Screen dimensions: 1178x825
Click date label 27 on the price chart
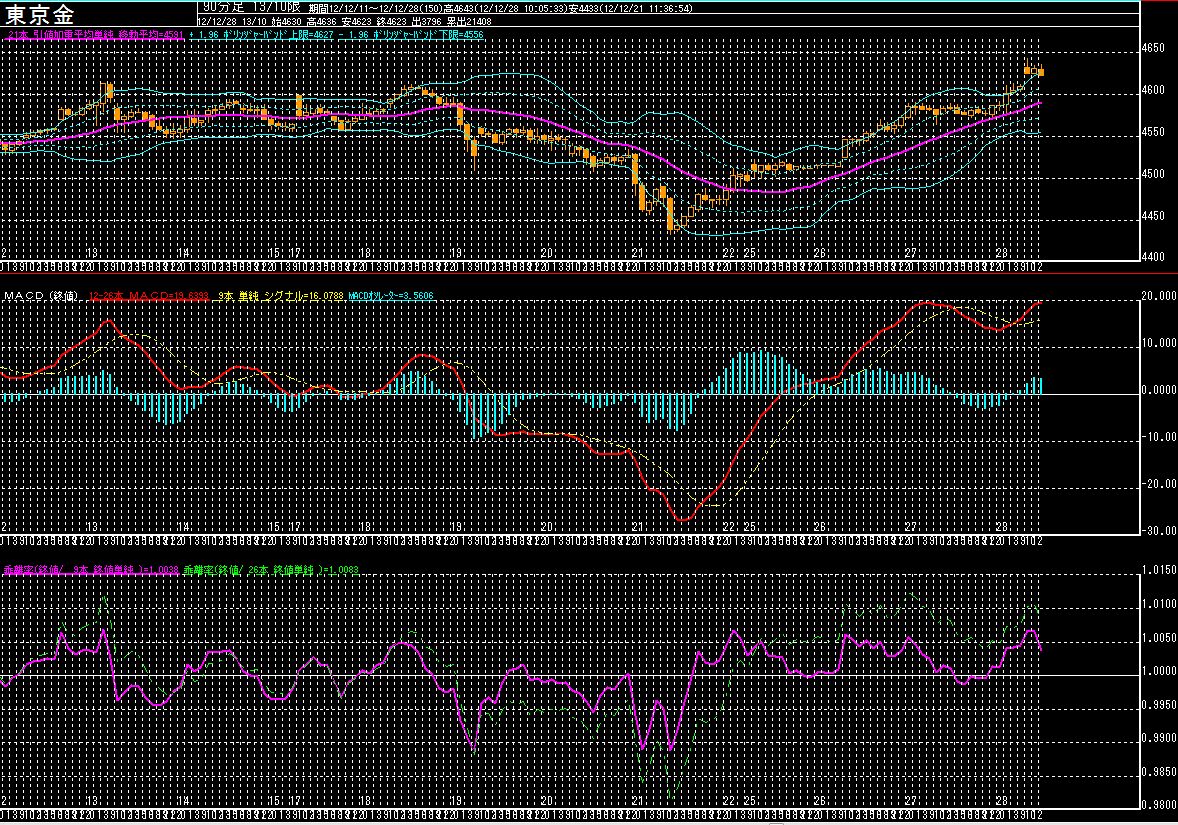910,254
